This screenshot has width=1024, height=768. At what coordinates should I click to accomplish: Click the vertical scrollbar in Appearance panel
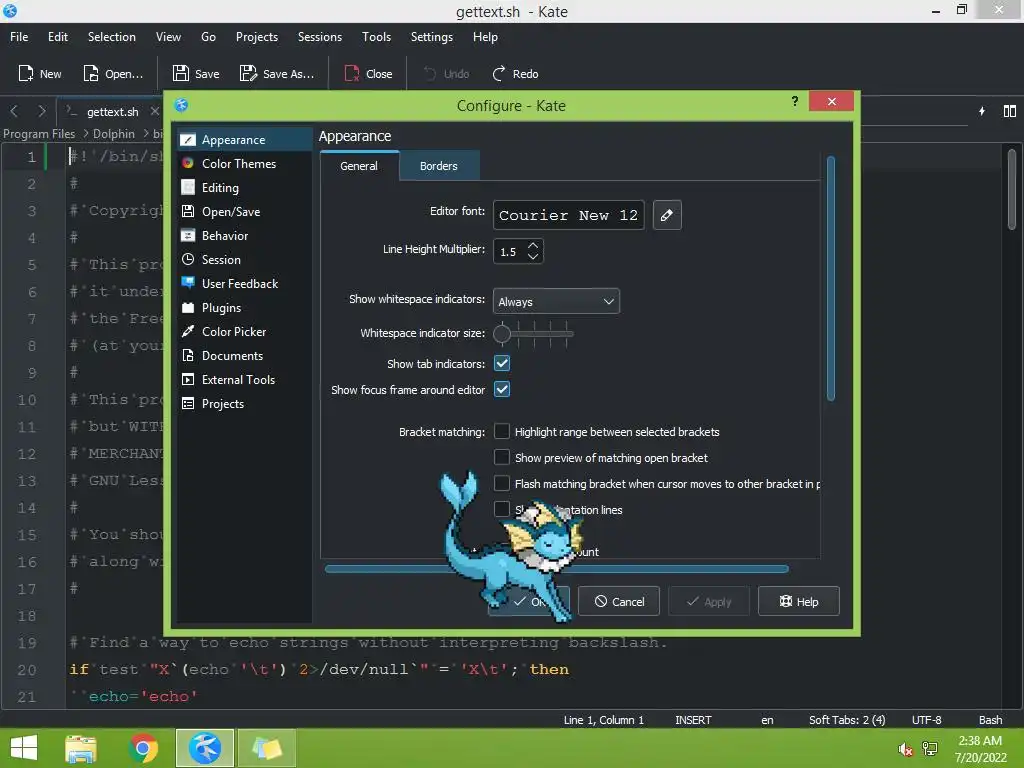pyautogui.click(x=831, y=278)
